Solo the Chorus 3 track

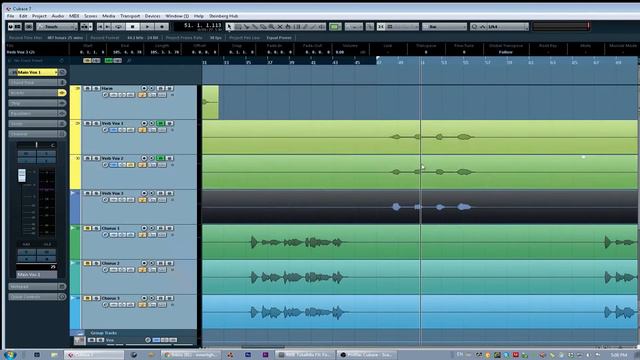[x=96, y=298]
